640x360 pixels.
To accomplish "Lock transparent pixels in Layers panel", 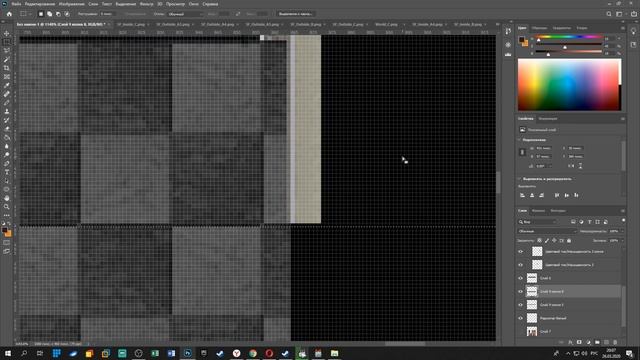I will click(540, 241).
